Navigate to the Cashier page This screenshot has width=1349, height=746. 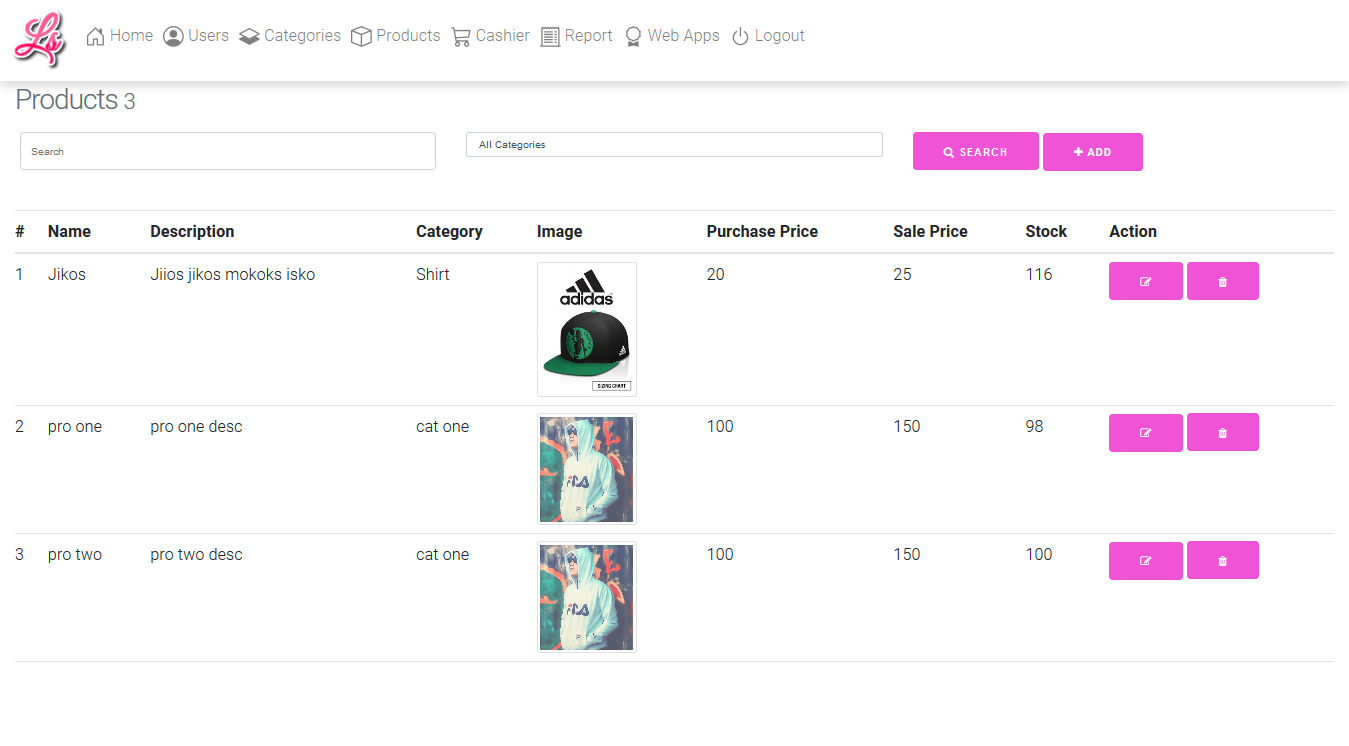pos(490,36)
